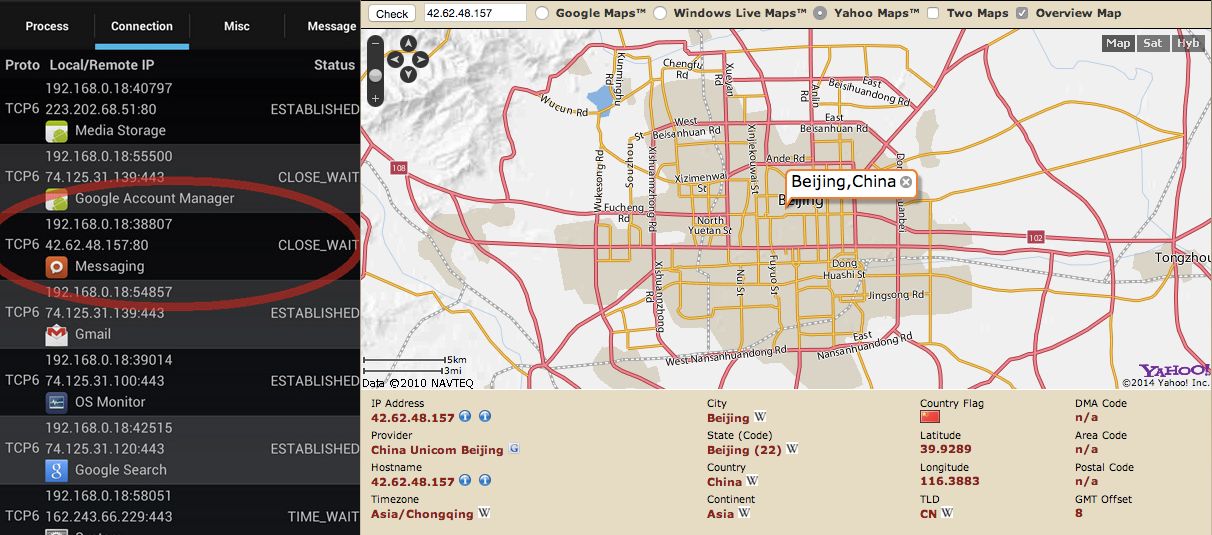Click the IP address input field
The width and height of the screenshot is (1212, 535).
(x=475, y=13)
